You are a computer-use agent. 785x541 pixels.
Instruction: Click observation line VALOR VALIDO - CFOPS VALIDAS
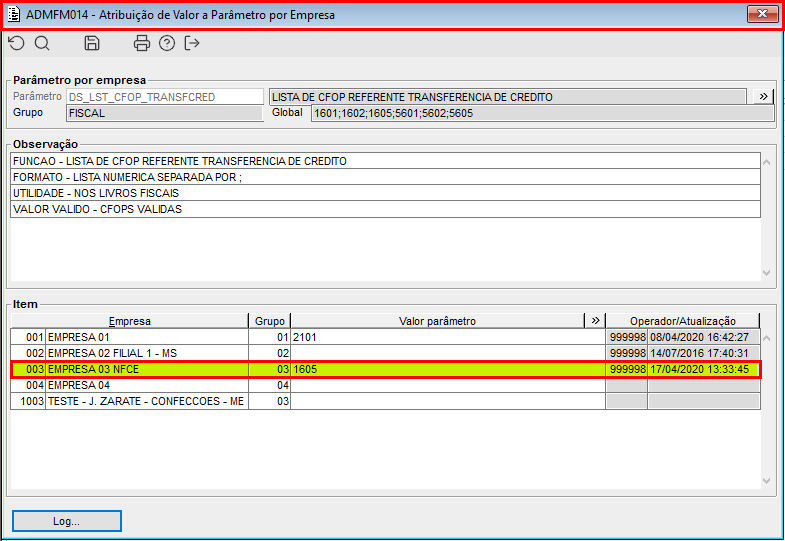tap(385, 209)
